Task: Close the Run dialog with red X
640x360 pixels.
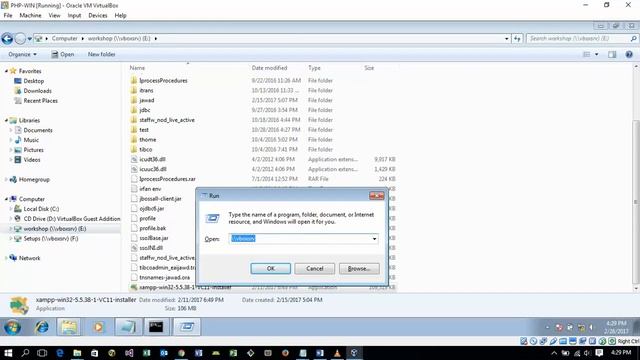Action: tap(376, 196)
